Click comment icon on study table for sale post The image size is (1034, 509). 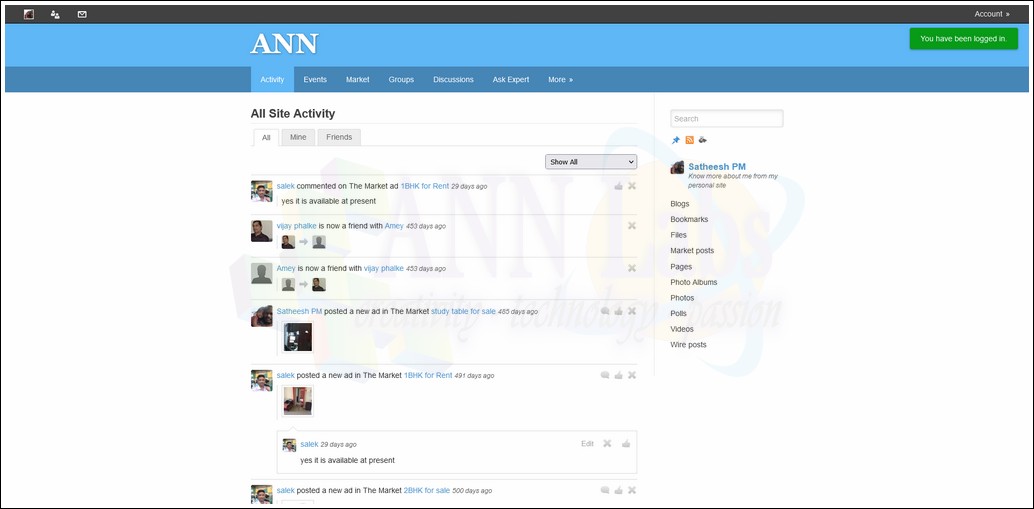coord(605,311)
